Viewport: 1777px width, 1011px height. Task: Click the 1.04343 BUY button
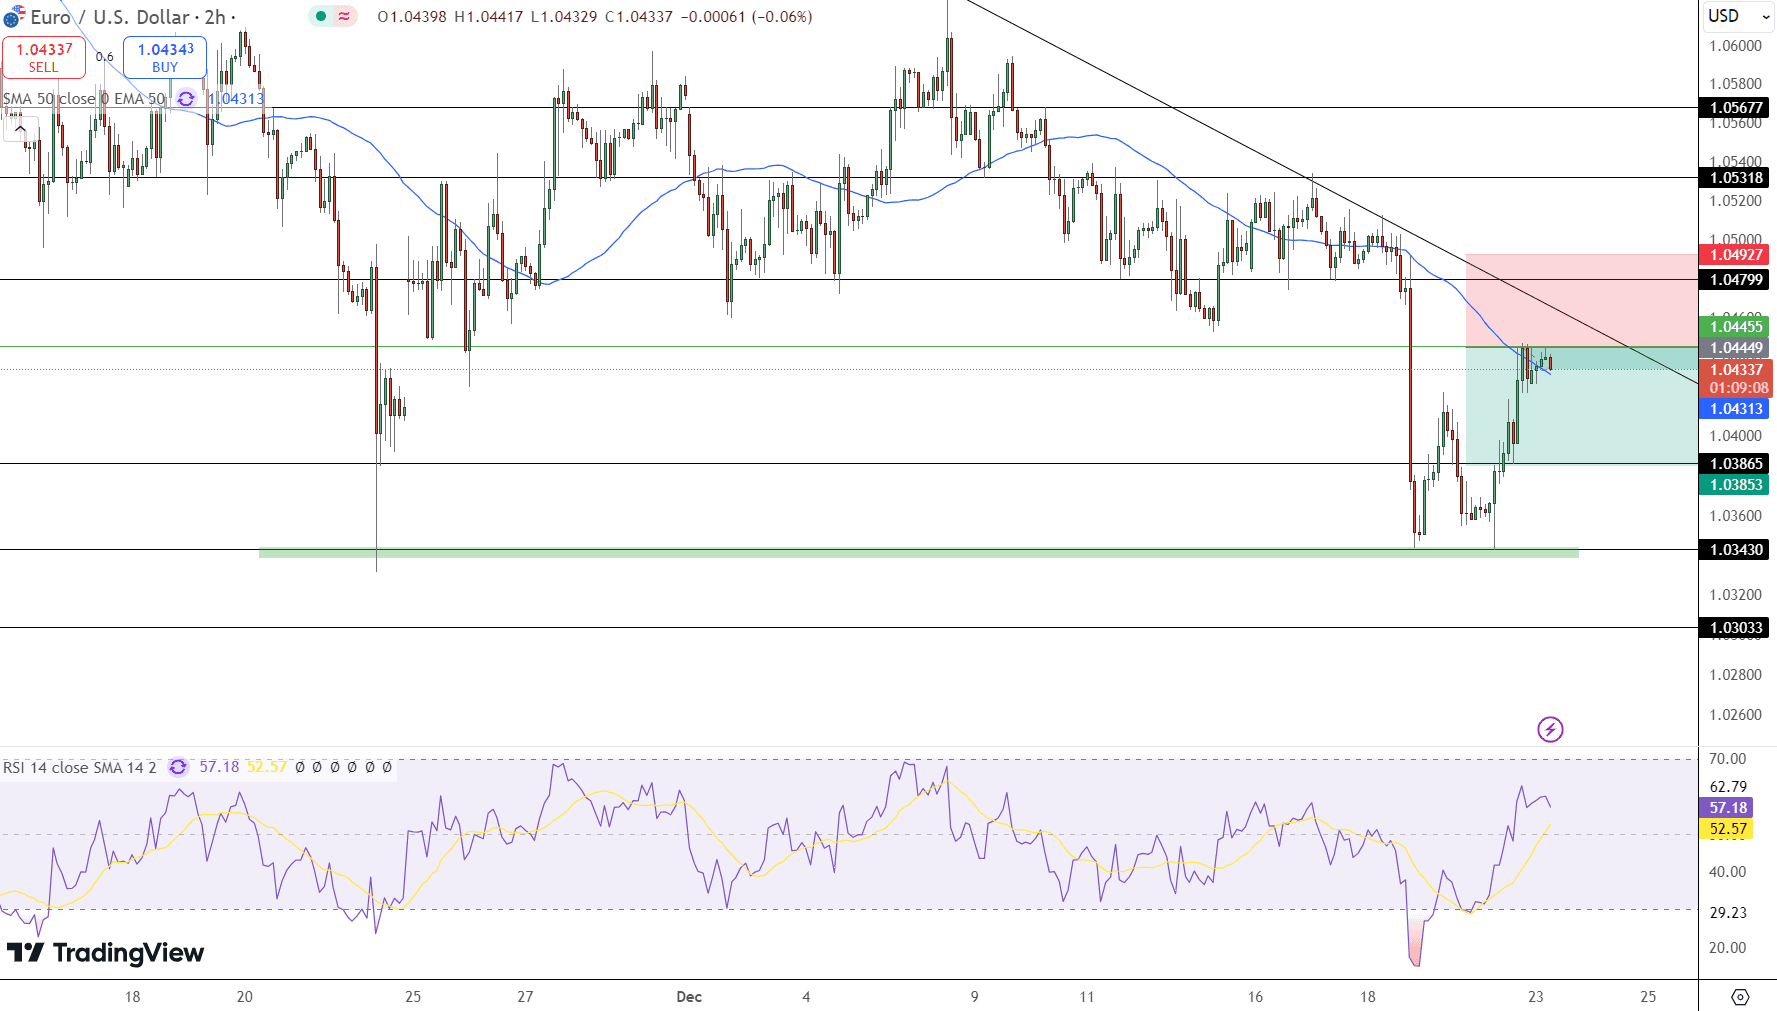(165, 57)
